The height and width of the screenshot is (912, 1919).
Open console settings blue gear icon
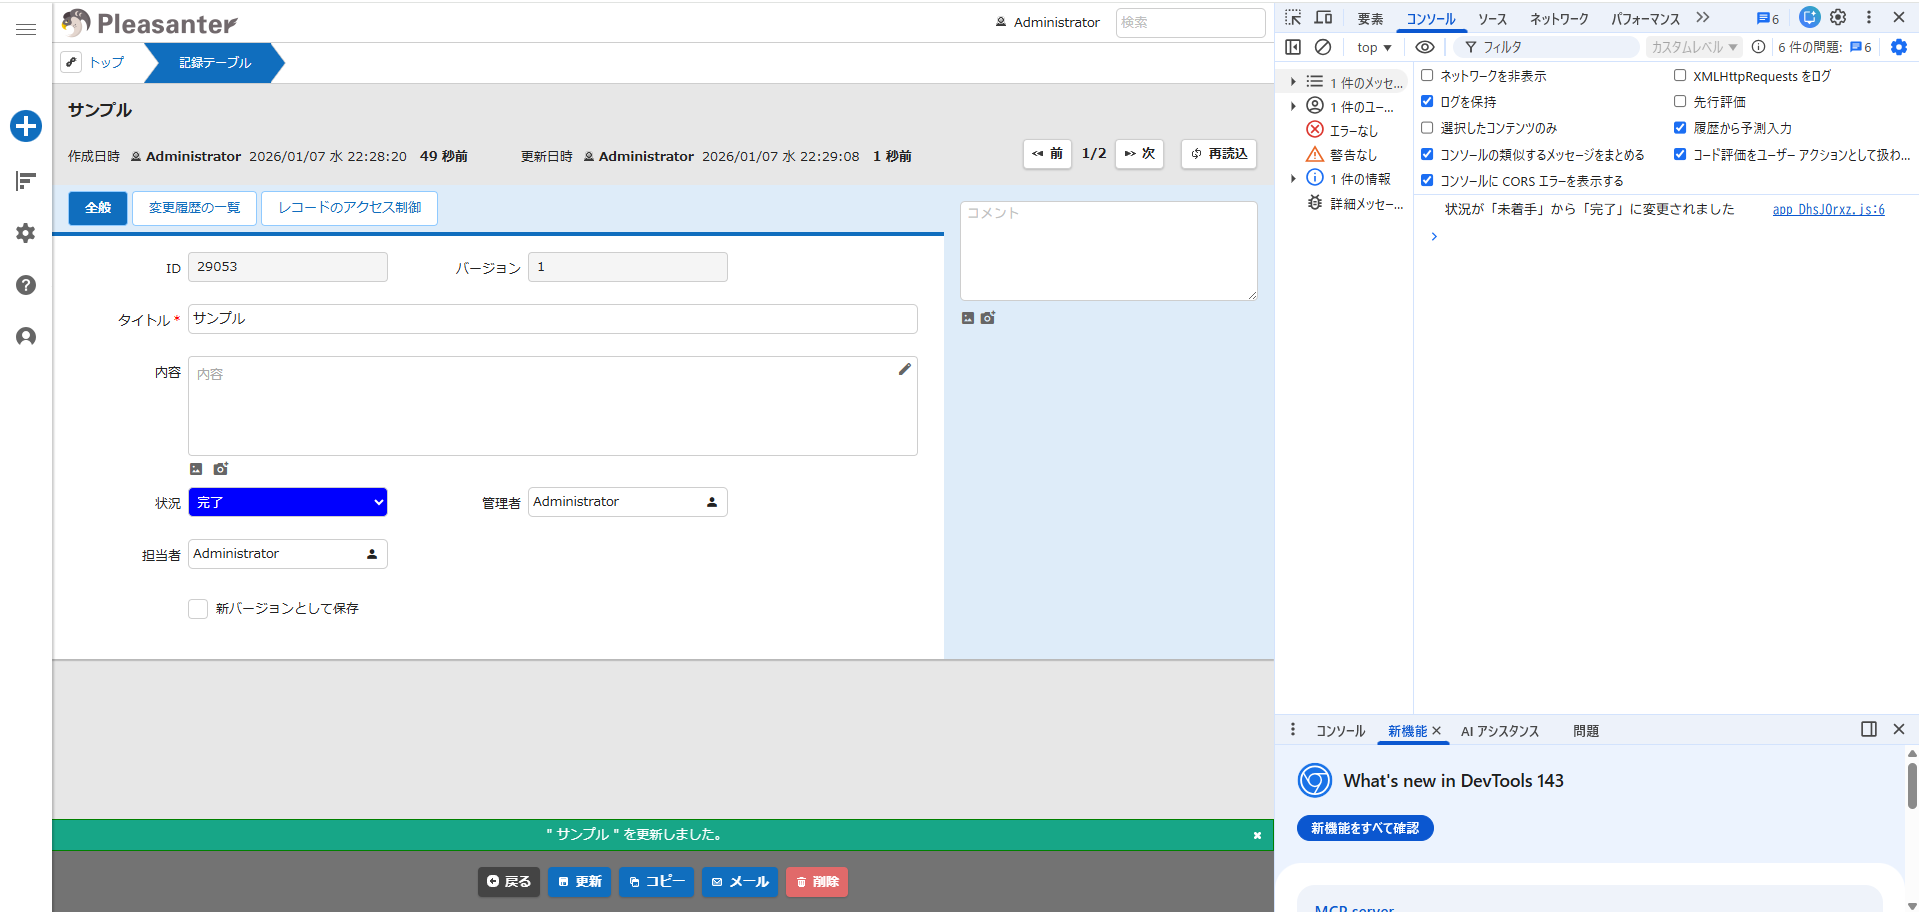click(x=1899, y=47)
